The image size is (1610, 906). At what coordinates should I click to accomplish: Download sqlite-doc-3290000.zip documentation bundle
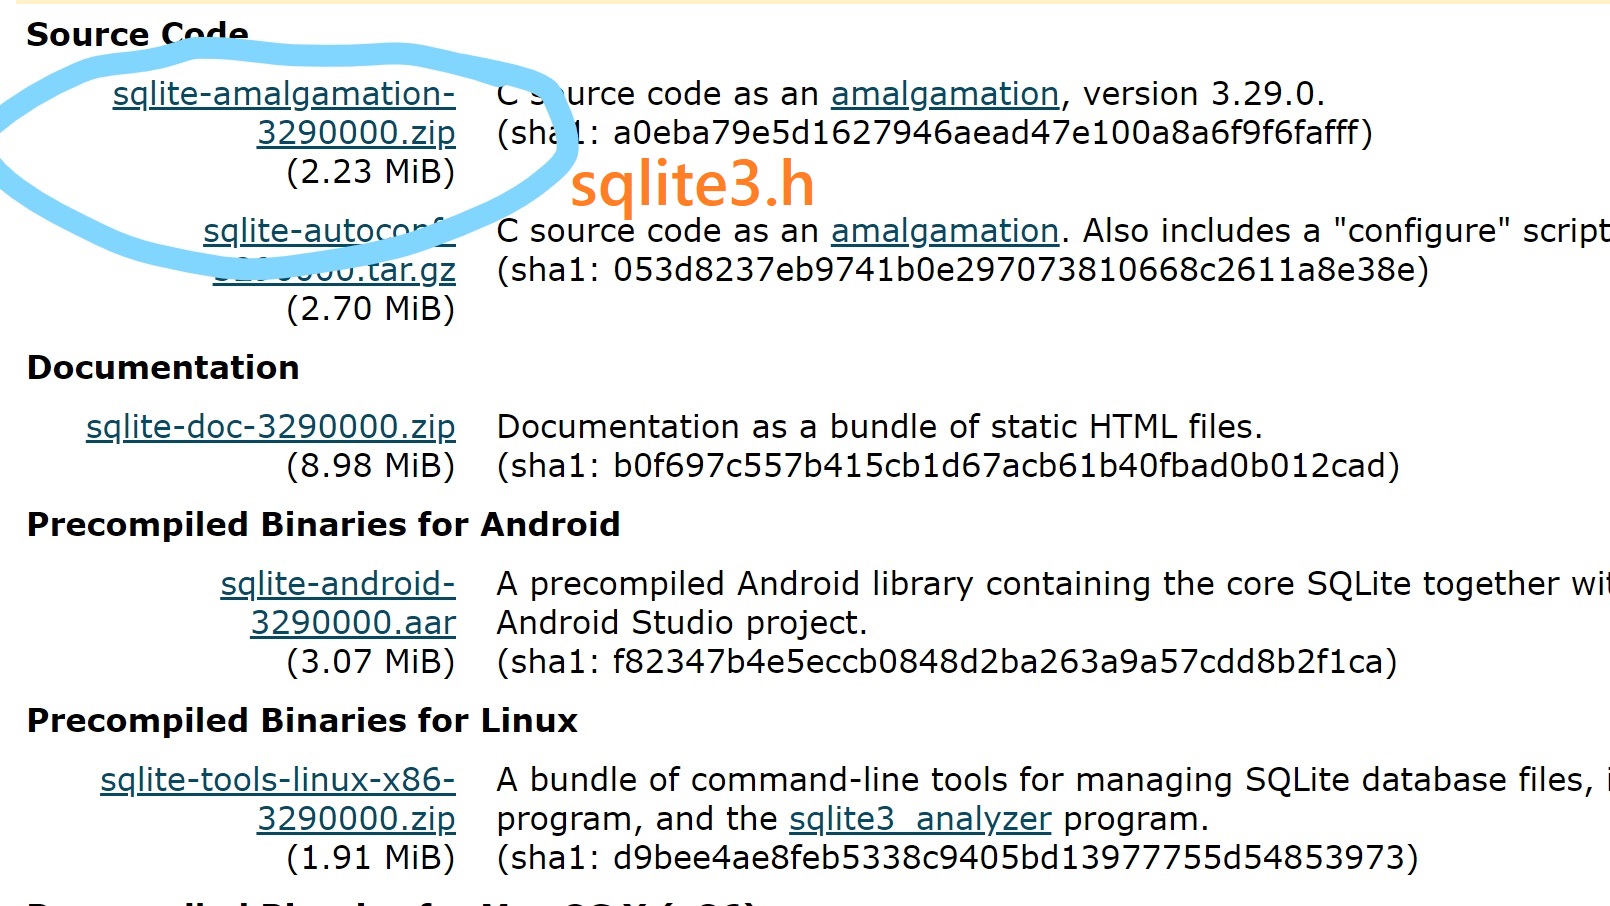pos(271,426)
